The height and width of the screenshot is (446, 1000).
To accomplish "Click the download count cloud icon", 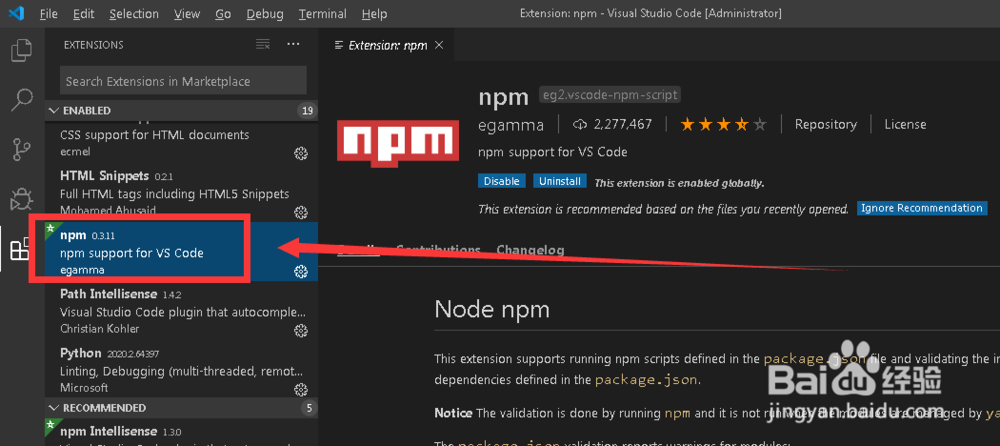I will point(580,124).
